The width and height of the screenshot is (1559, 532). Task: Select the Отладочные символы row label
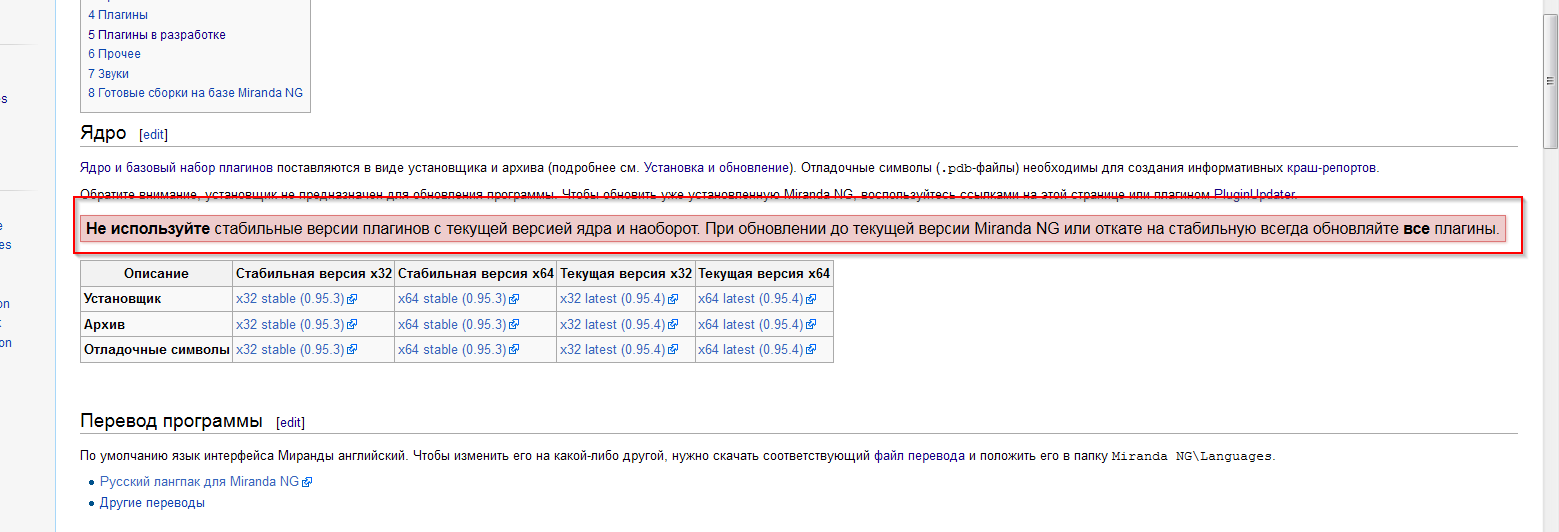click(x=157, y=350)
